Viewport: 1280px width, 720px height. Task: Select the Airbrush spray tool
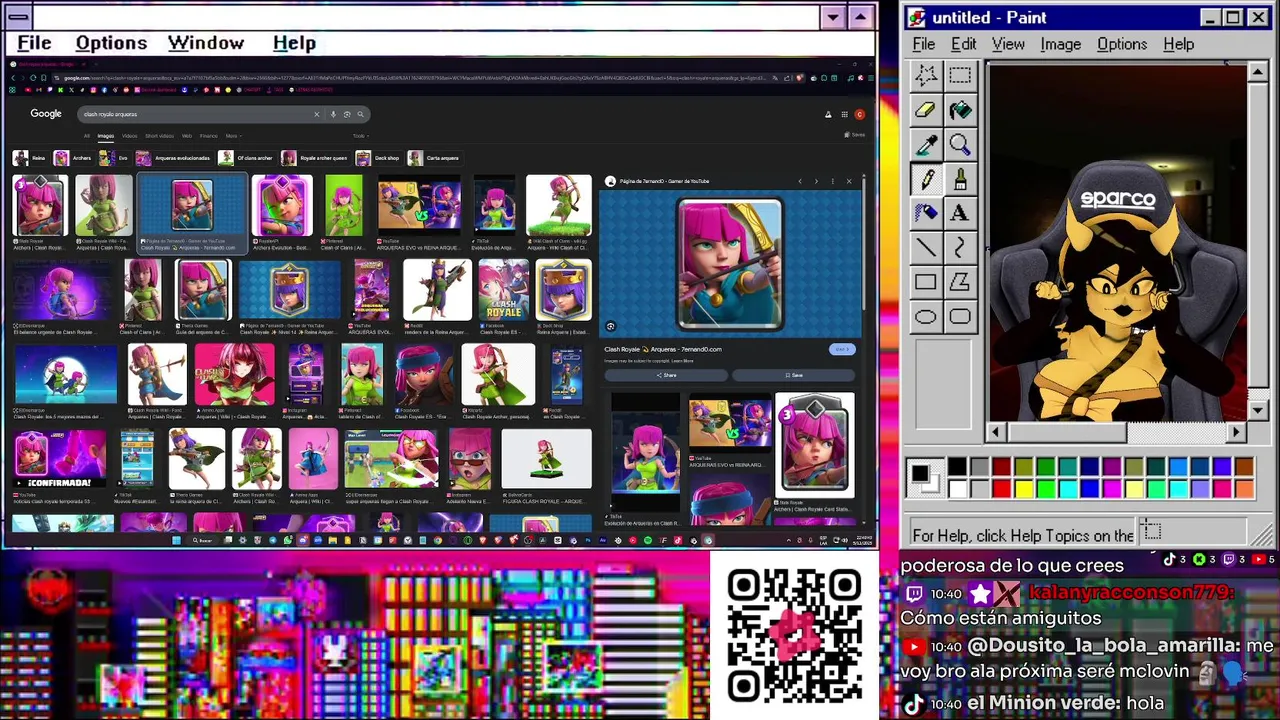tap(926, 213)
